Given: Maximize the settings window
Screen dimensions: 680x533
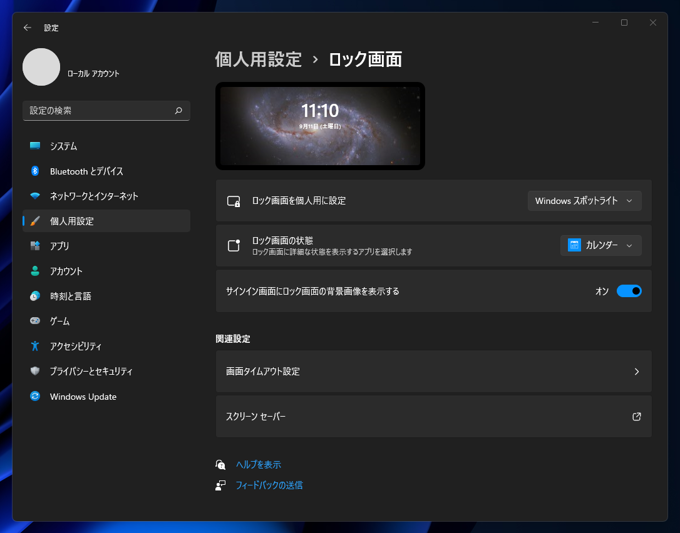Looking at the screenshot, I should click(624, 23).
